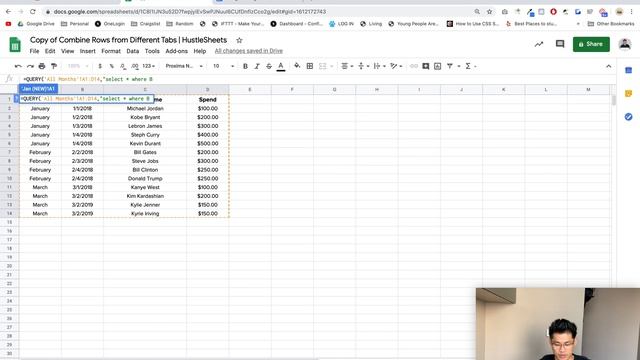Go to Sheets home via green logo
The image size is (640, 360).
tap(15, 44)
